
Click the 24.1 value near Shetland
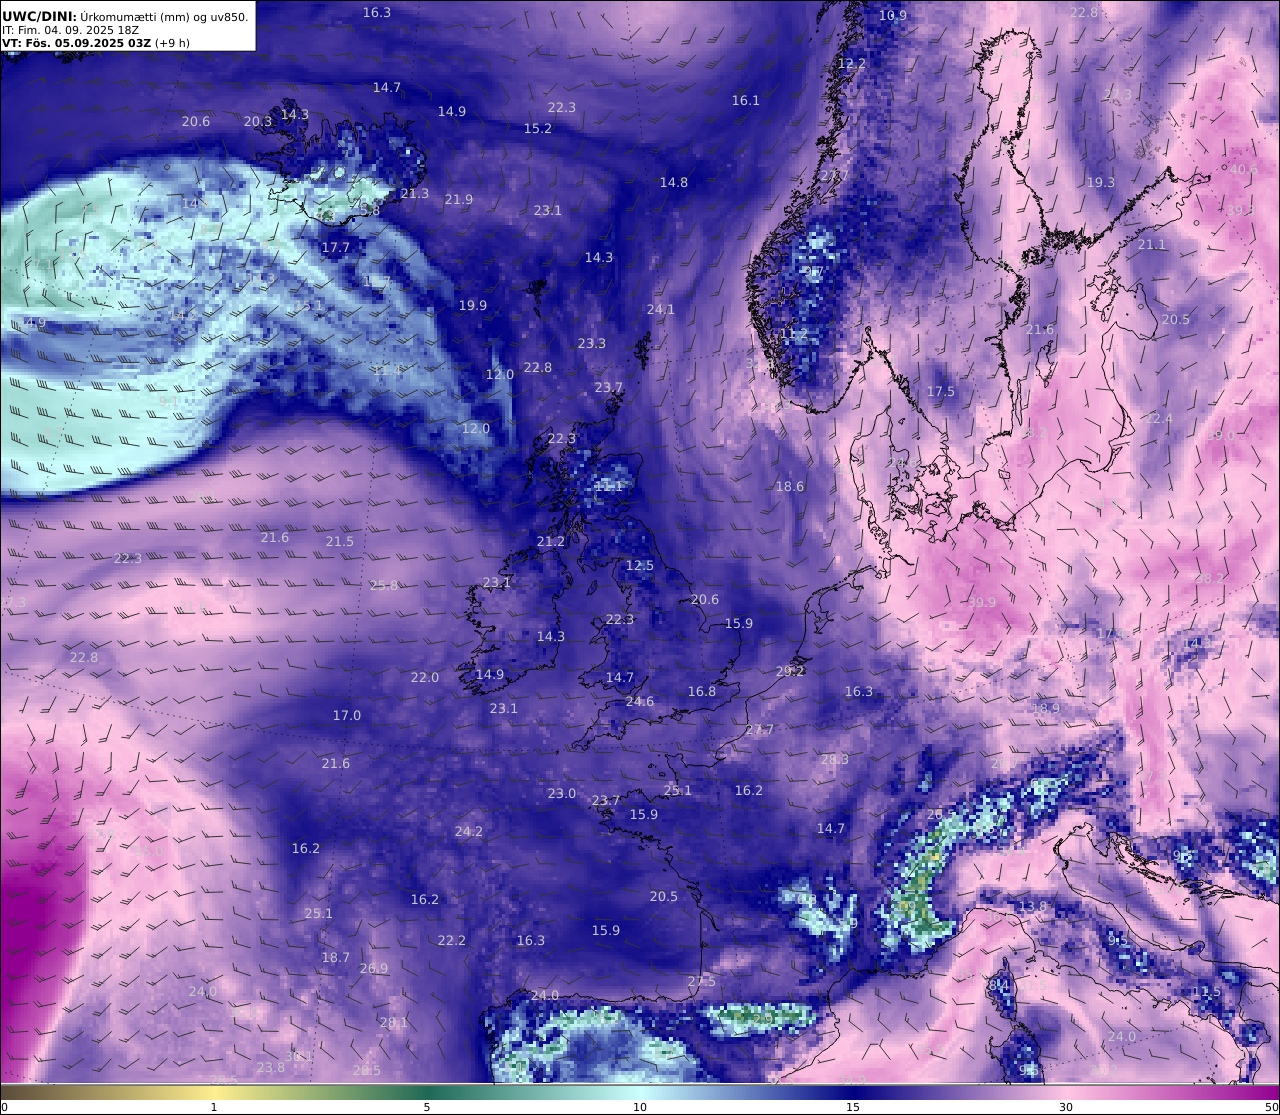click(661, 309)
